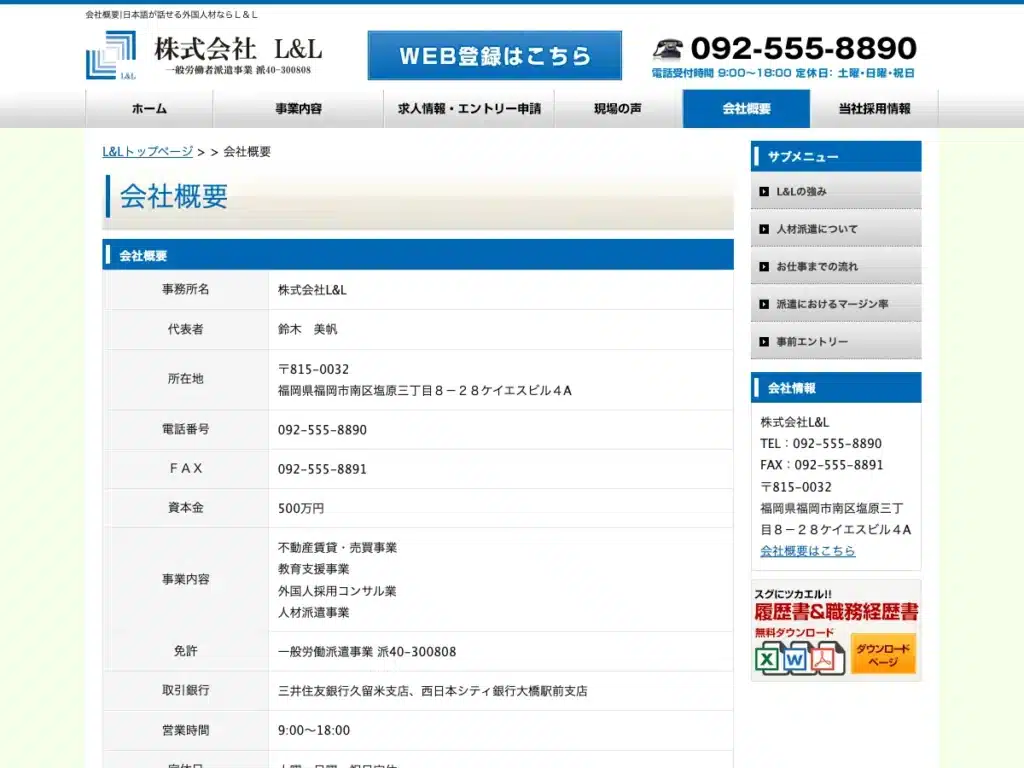Click the Word file icon in resume banner
The image size is (1024, 768).
[x=795, y=659]
